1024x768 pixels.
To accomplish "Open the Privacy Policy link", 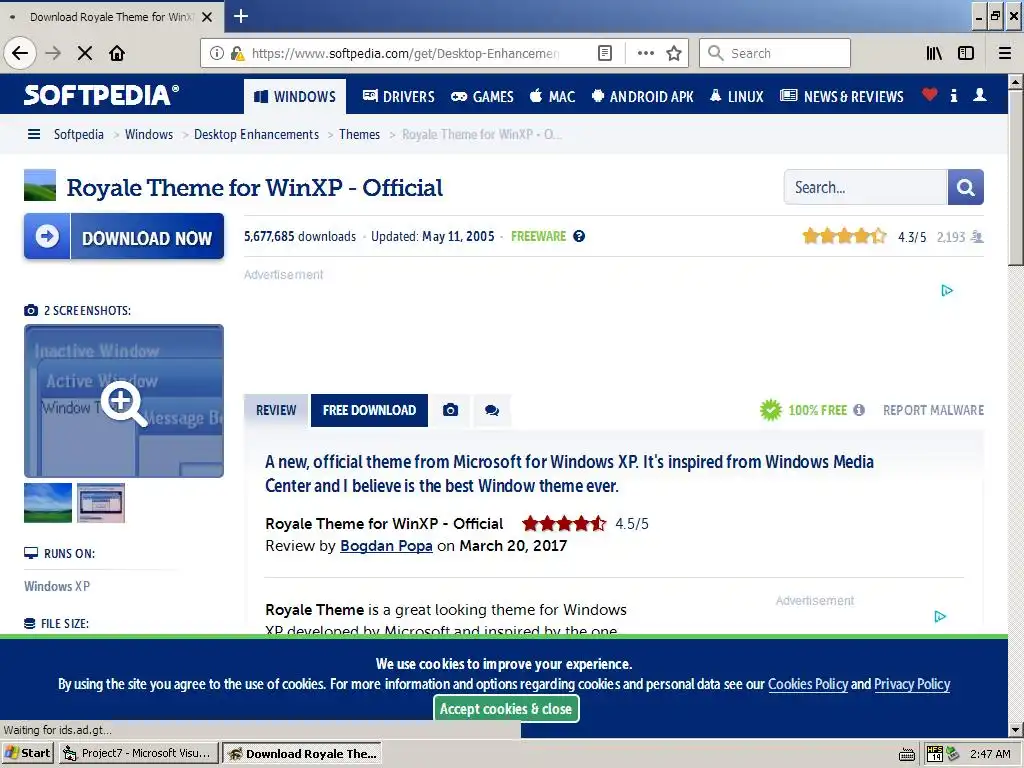I will click(912, 684).
